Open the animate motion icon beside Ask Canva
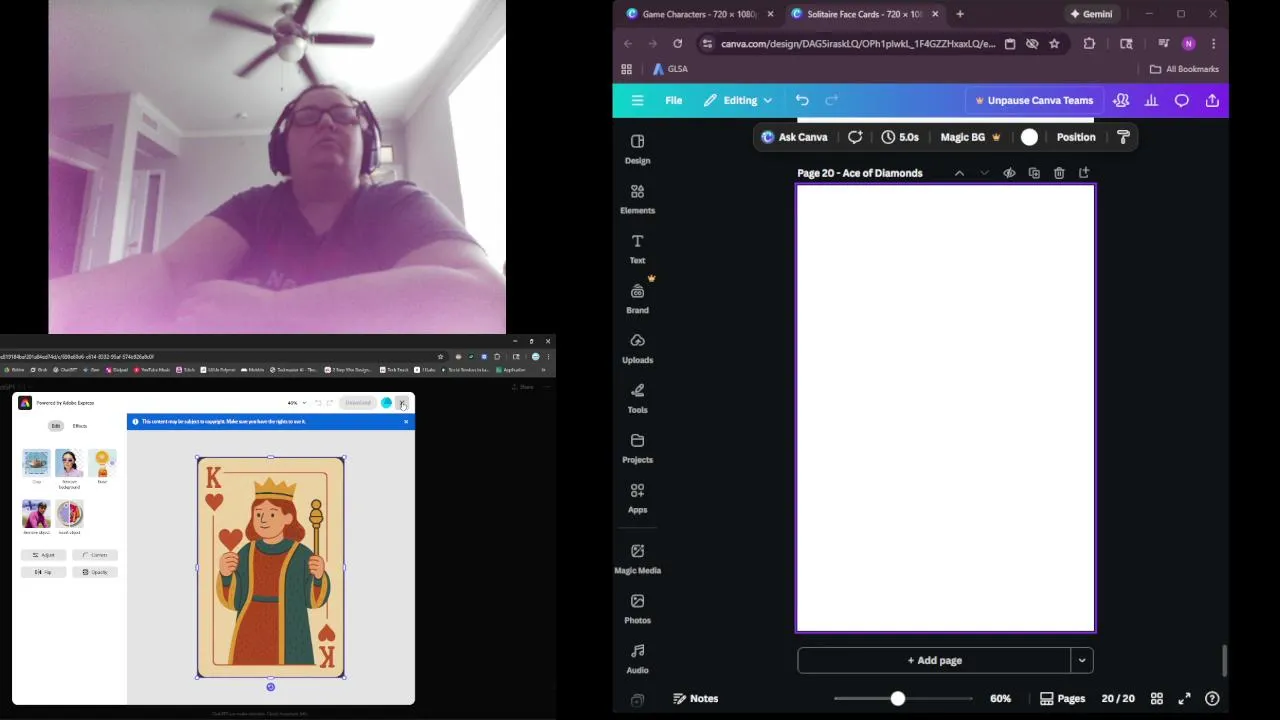Screen dimensions: 1280x720 (855, 137)
